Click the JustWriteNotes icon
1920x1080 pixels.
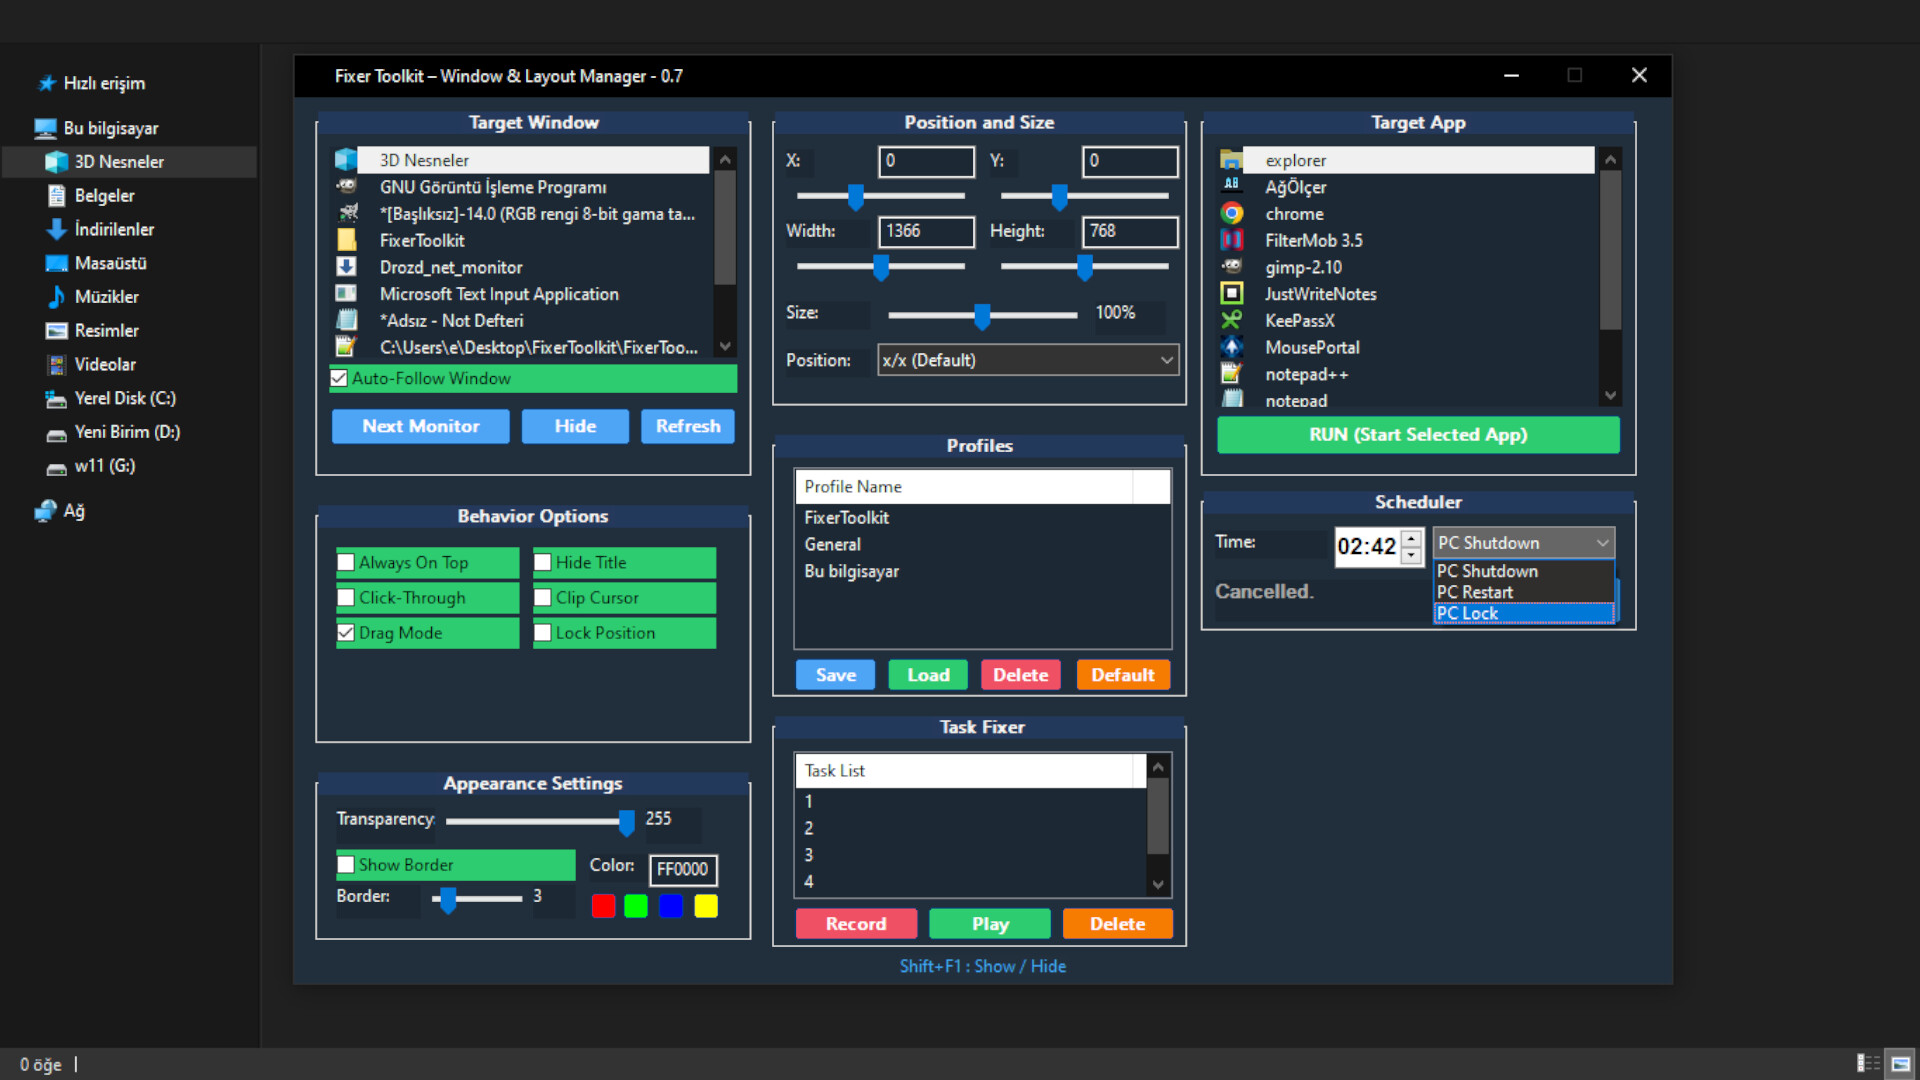coord(1231,294)
